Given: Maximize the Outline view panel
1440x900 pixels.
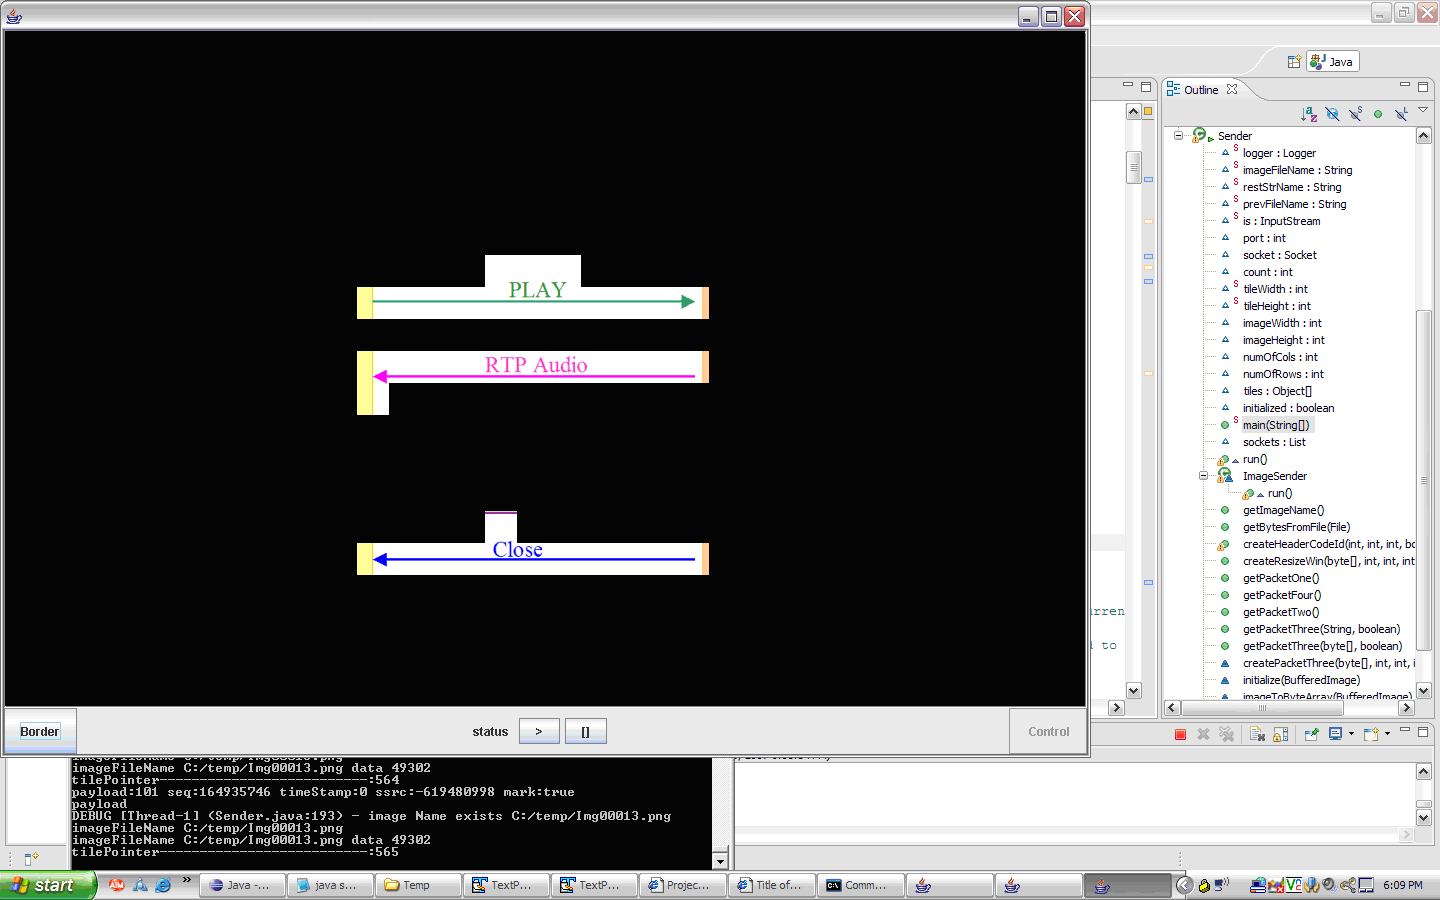Looking at the screenshot, I should pyautogui.click(x=1423, y=87).
